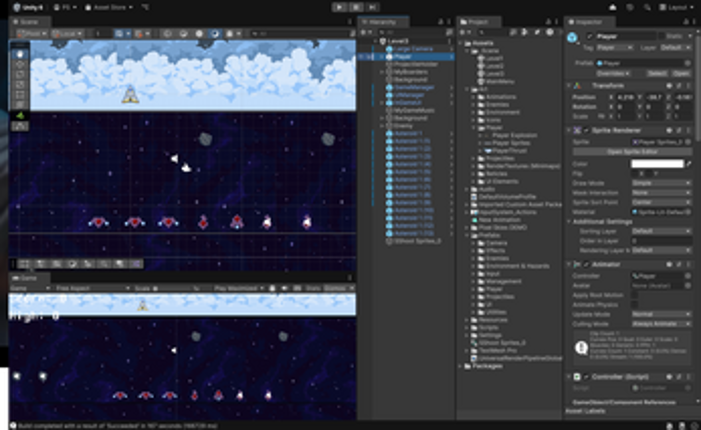
Task: Open the Sprite Renderer component context menu
Action: [688, 130]
